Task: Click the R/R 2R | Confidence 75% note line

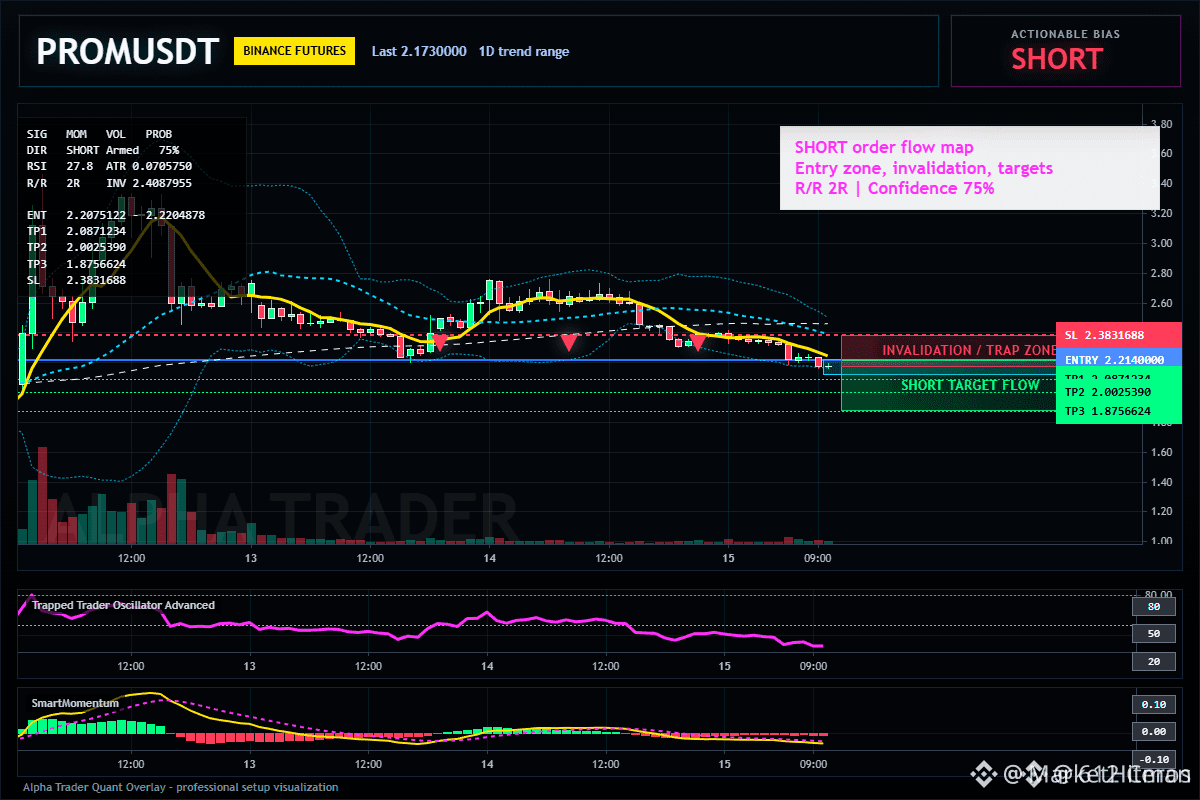Action: [x=894, y=188]
